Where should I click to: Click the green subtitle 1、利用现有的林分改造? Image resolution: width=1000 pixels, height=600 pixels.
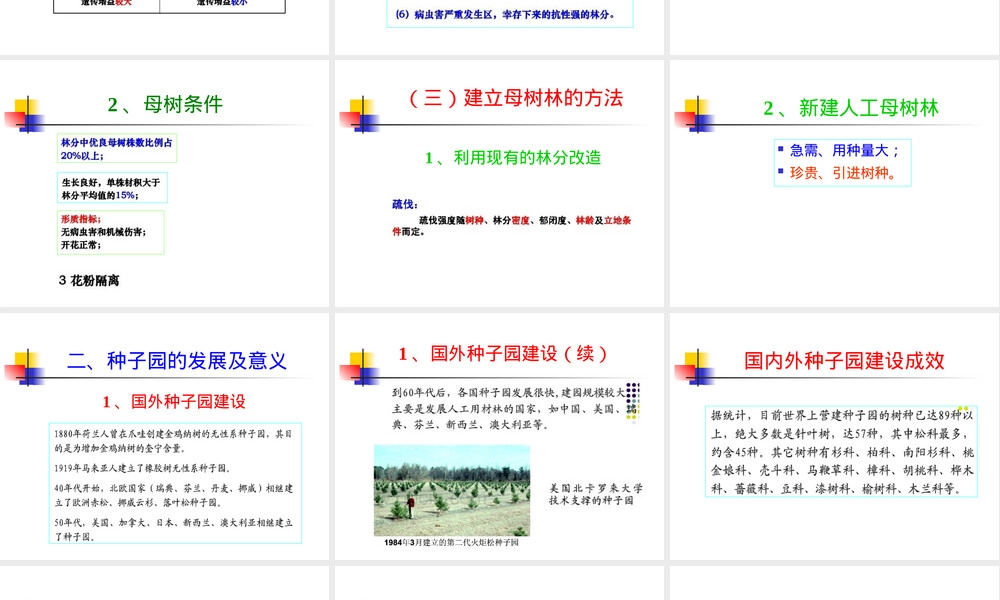tap(513, 157)
